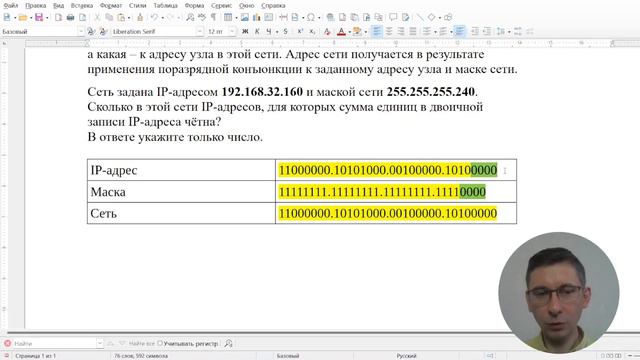Click the font color A
Screen dimensions: 640x360
pos(341,31)
